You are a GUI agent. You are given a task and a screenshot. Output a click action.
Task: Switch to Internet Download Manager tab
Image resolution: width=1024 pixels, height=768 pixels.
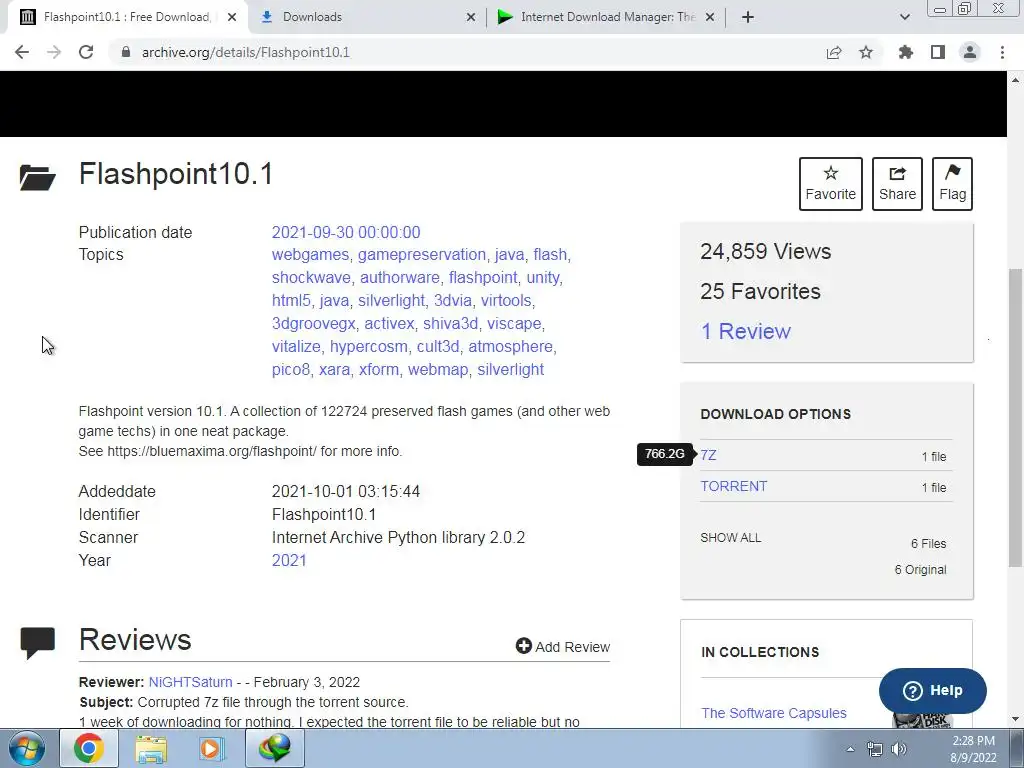click(607, 17)
